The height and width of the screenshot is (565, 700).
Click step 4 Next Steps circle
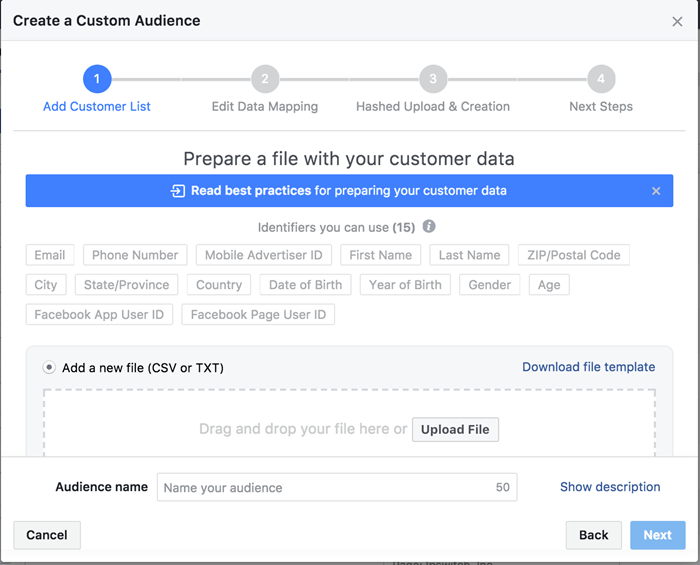coord(601,79)
